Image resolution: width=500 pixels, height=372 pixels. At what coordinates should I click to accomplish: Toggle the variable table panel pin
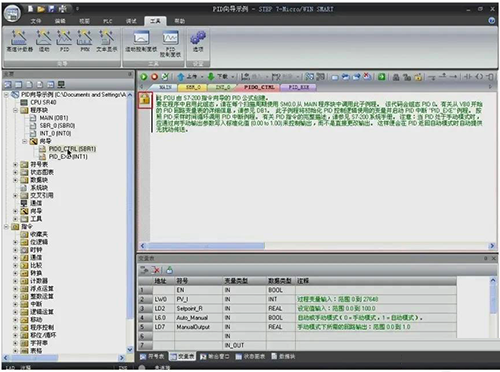[x=486, y=258]
